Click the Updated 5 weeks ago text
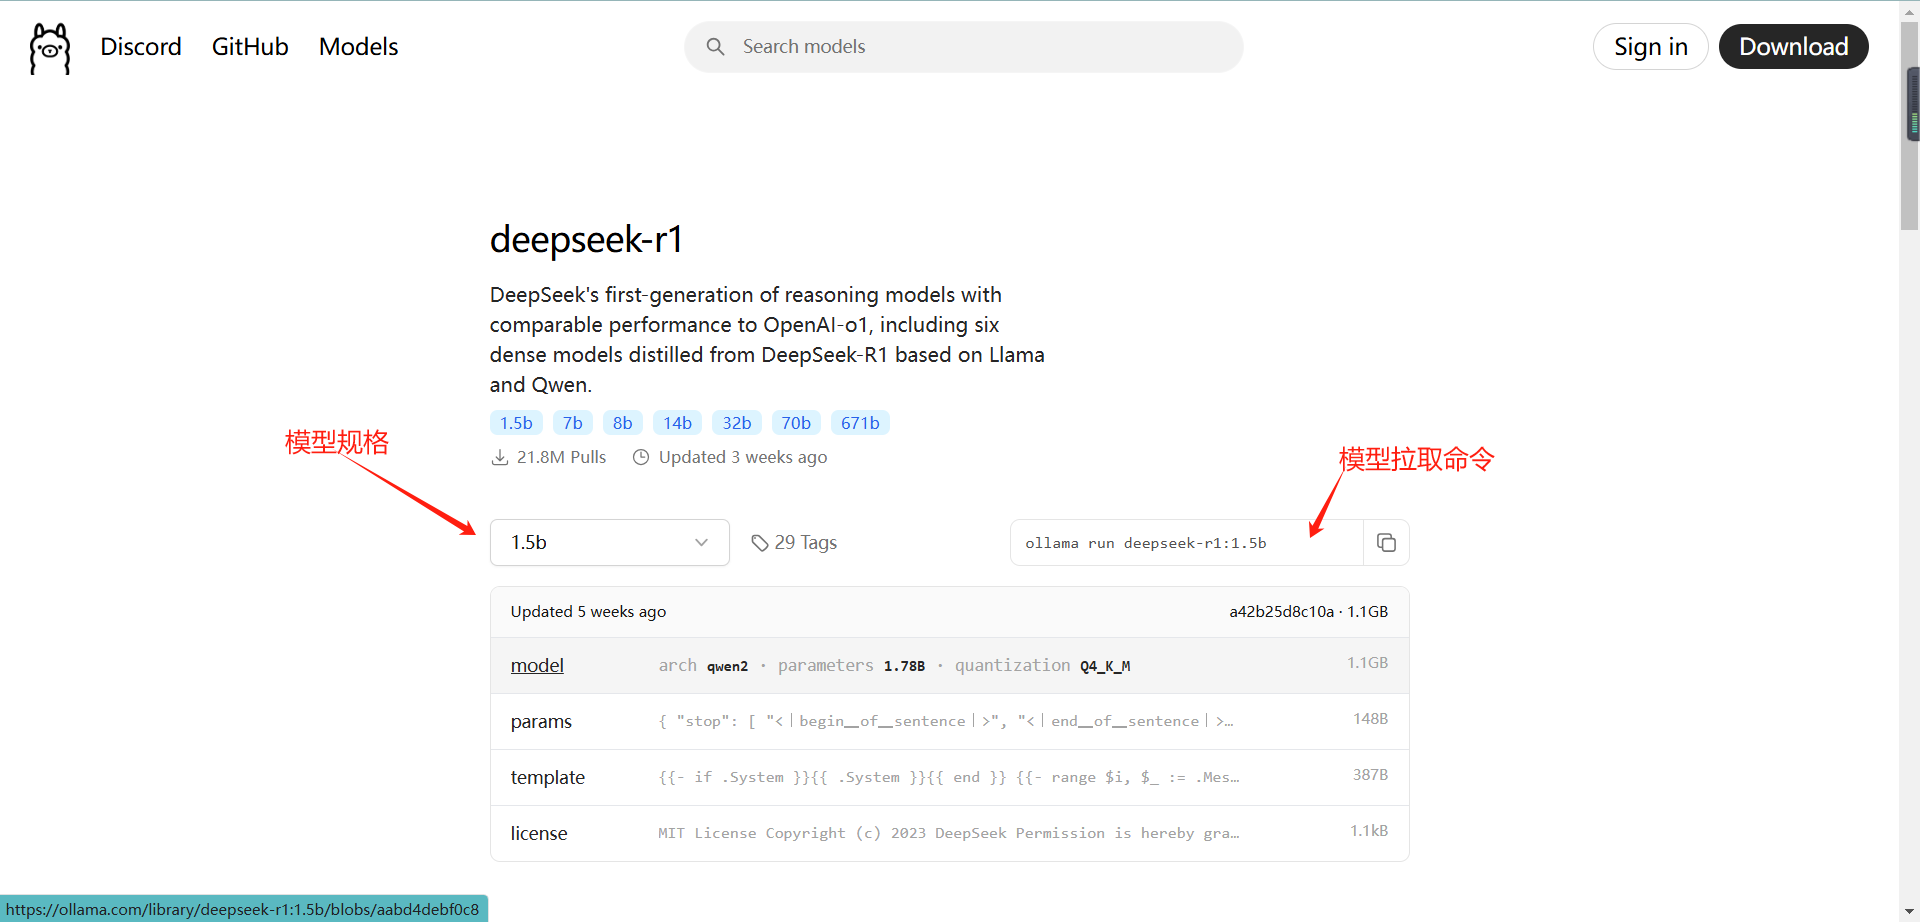Viewport: 1920px width, 922px height. (588, 612)
